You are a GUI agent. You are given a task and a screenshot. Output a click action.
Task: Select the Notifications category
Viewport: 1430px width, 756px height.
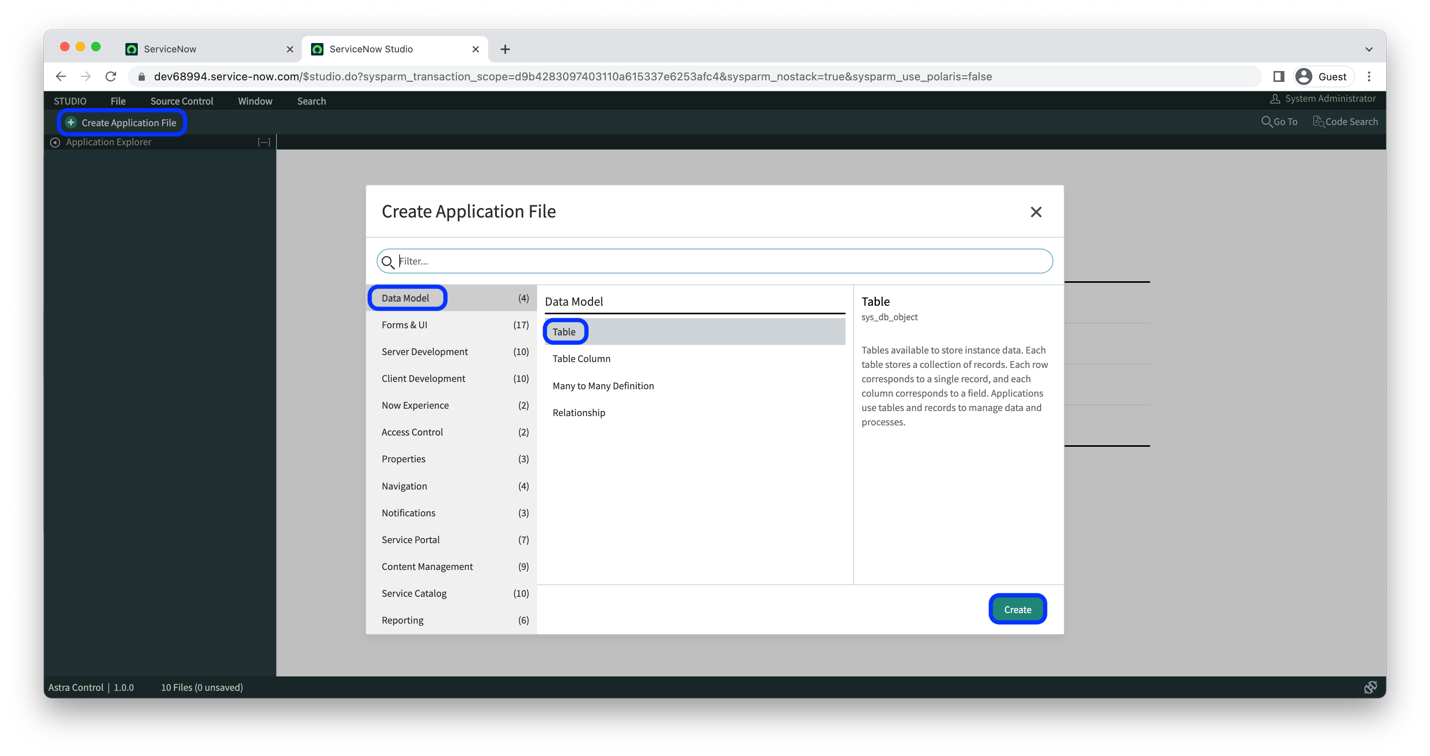tap(452, 513)
